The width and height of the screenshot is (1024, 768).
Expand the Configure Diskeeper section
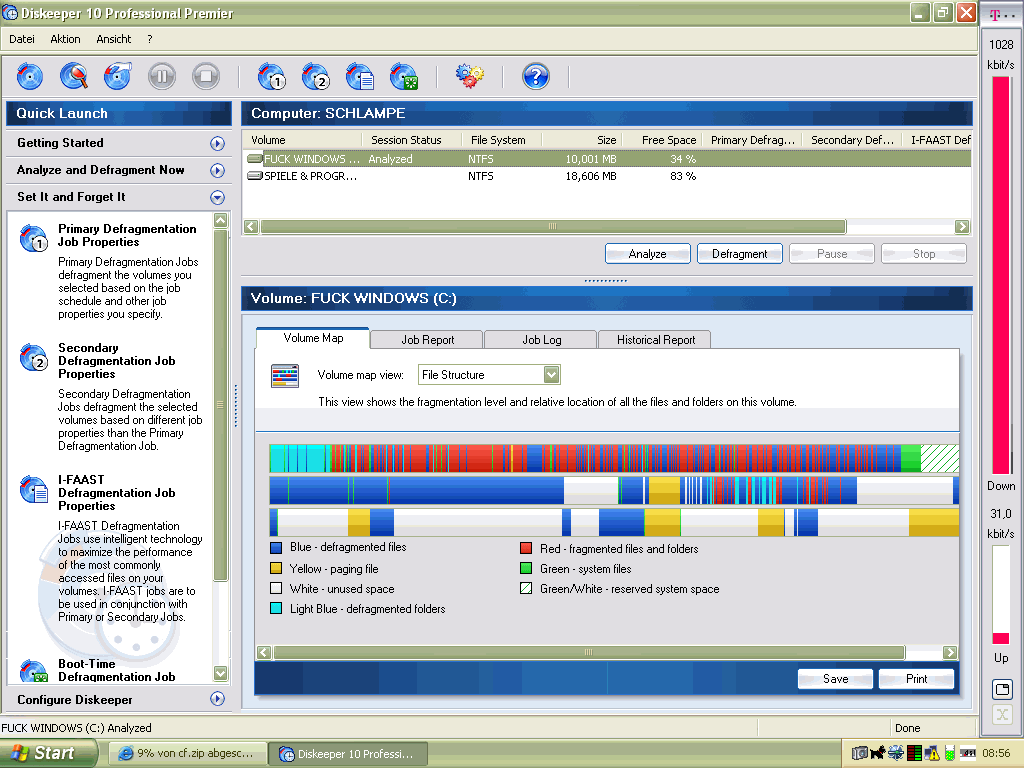pos(217,699)
